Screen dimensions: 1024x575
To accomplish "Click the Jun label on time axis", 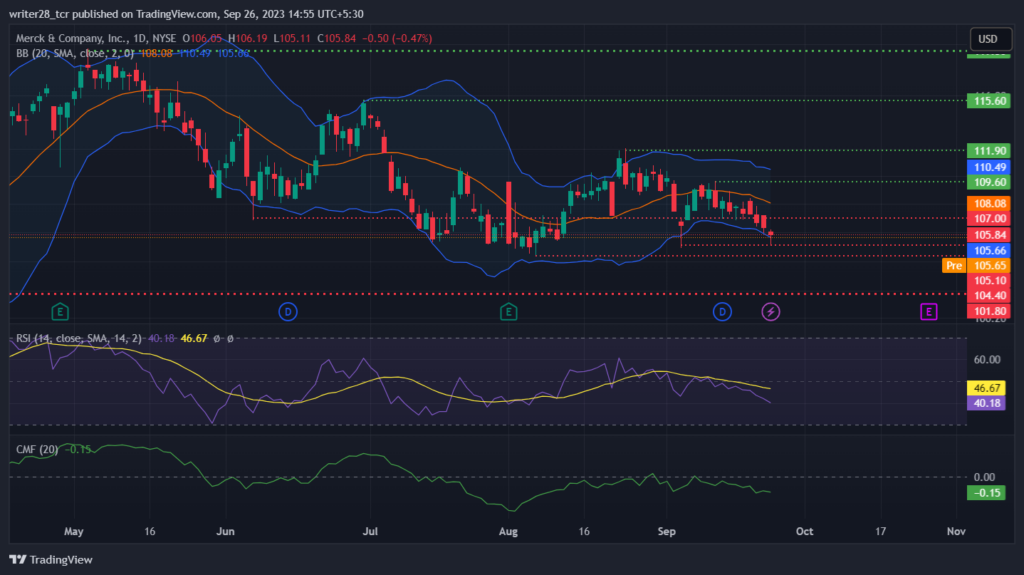I will [225, 531].
